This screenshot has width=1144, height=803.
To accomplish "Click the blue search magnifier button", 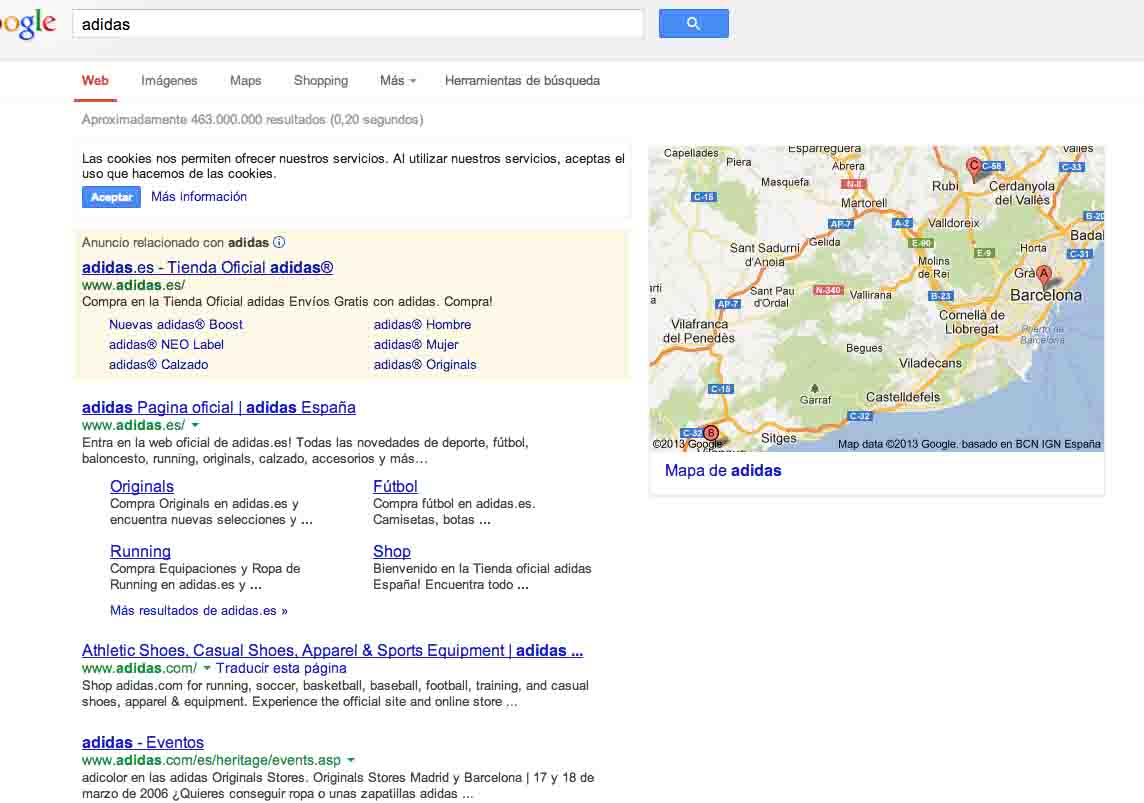I will (x=693, y=23).
